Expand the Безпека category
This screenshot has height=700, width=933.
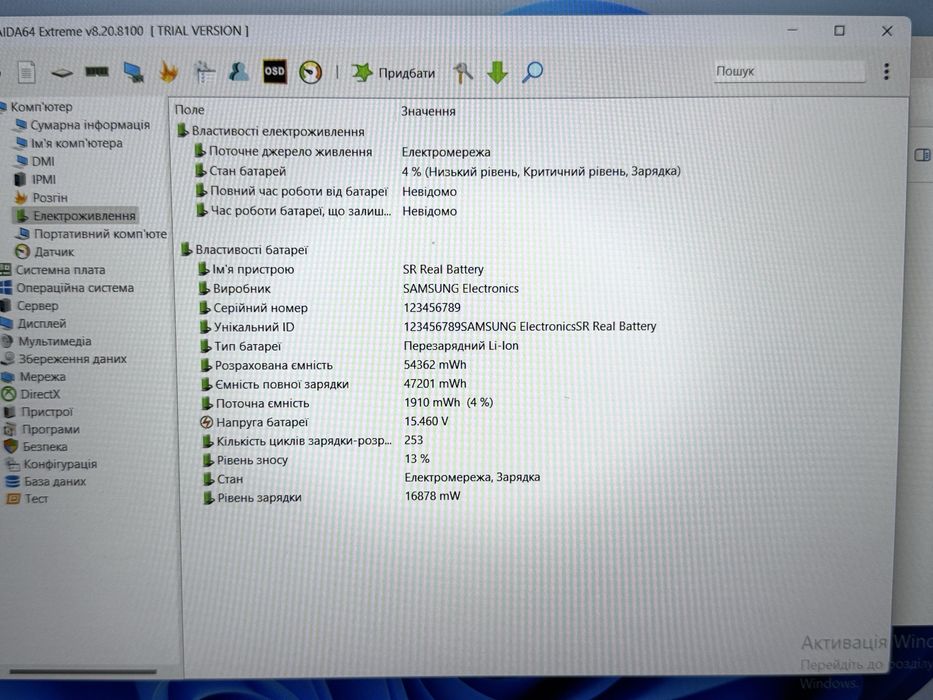[36, 446]
